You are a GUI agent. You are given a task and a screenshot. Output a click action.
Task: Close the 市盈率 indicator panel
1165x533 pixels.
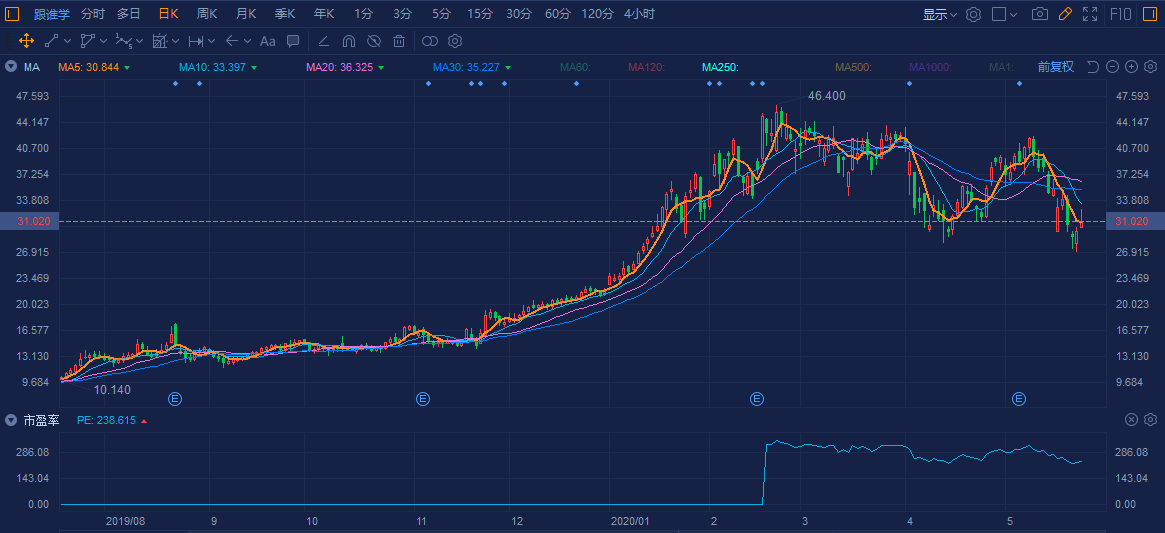tap(1131, 420)
